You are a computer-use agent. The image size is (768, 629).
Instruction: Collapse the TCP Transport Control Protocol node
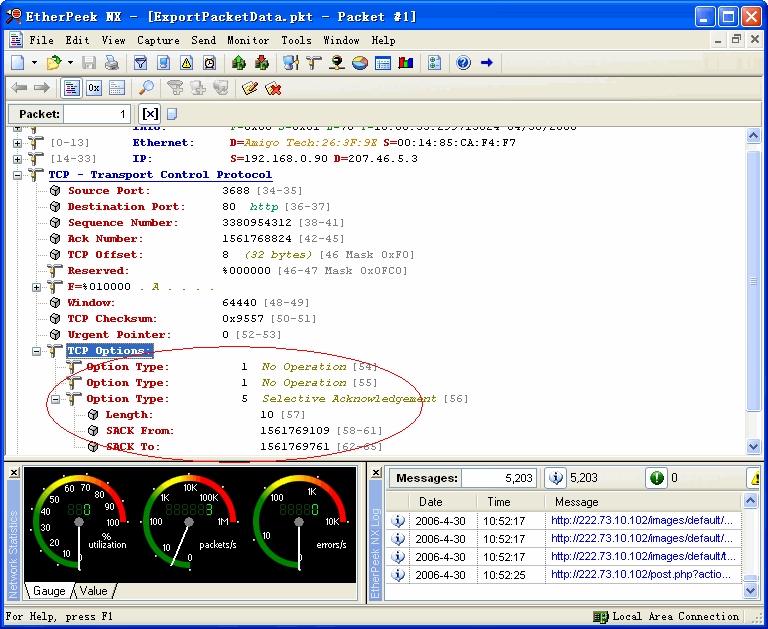click(18, 175)
